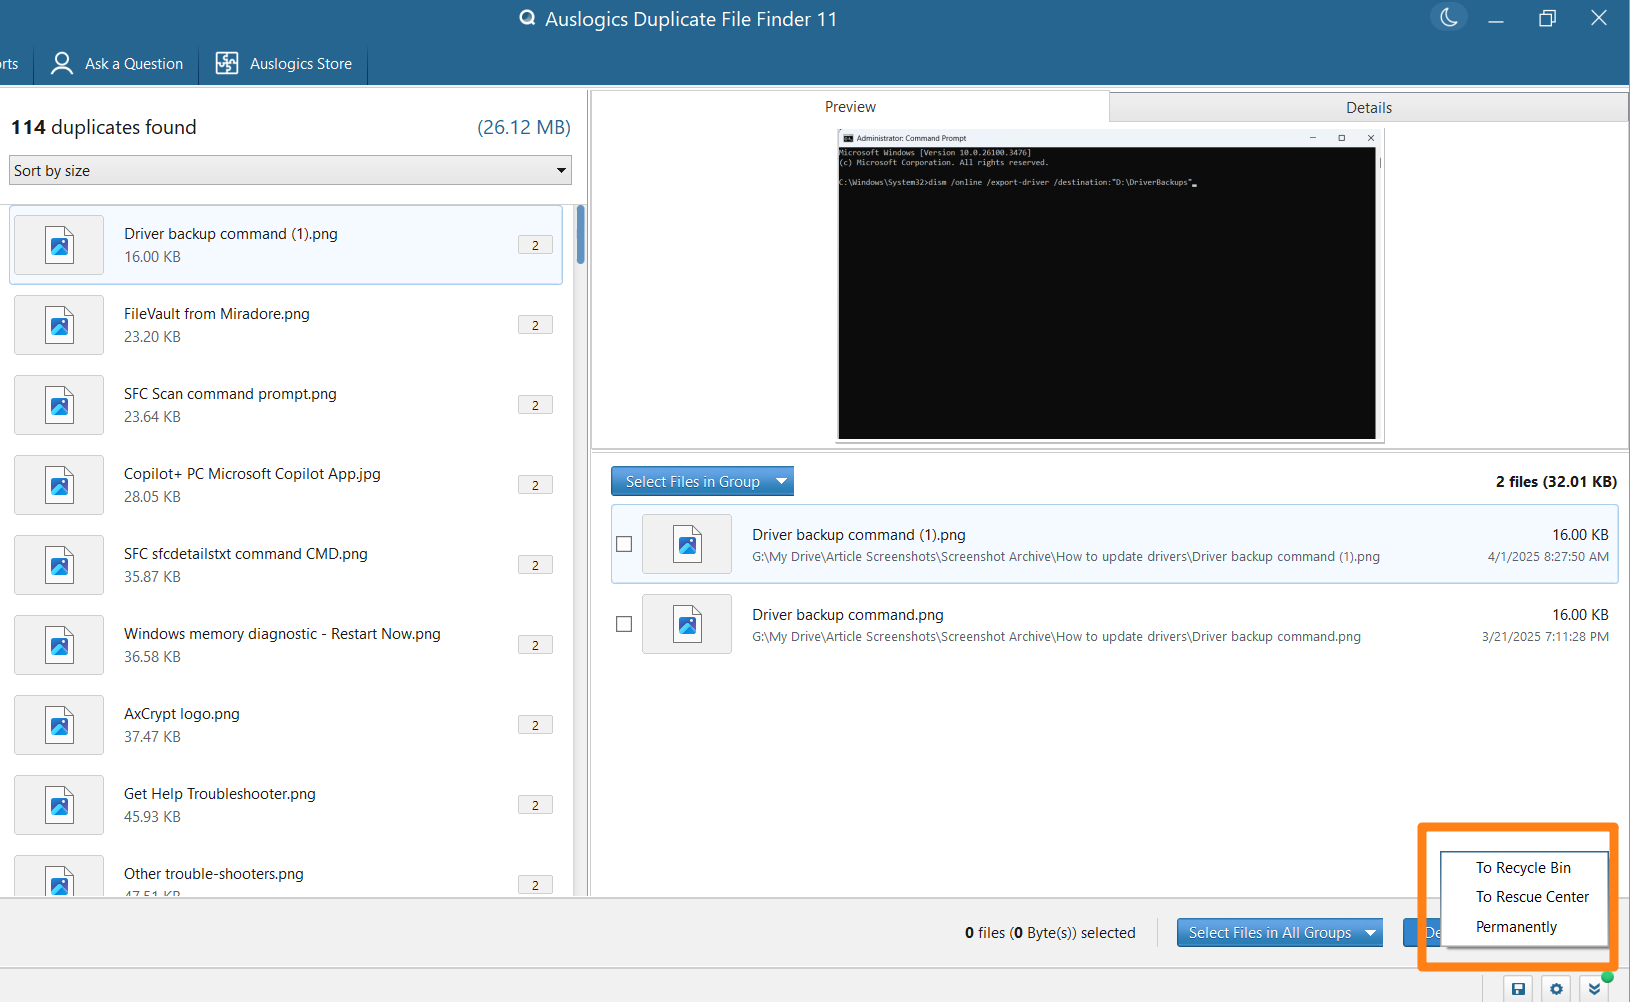
Task: Click file icon for FileVault from Miradore.png
Action: click(59, 325)
